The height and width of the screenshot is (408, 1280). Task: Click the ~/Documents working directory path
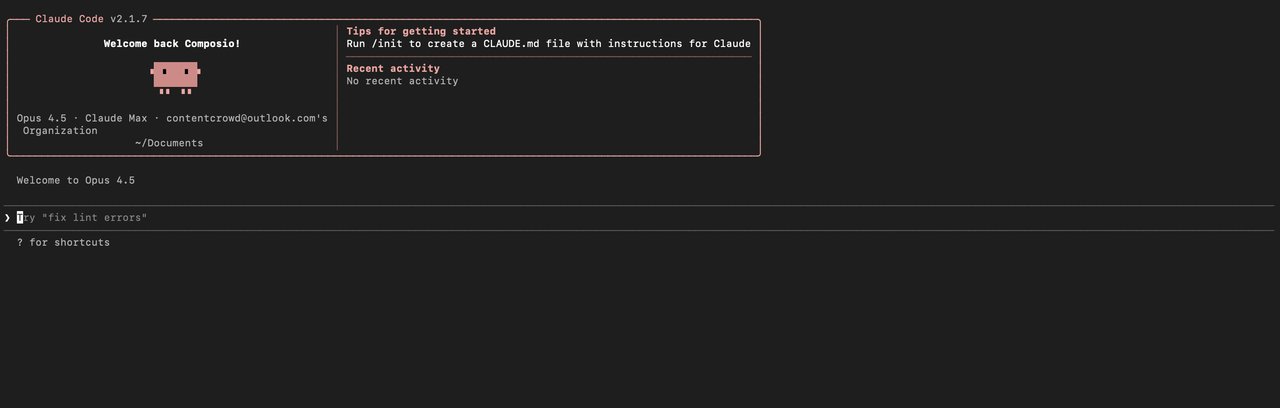[x=169, y=143]
